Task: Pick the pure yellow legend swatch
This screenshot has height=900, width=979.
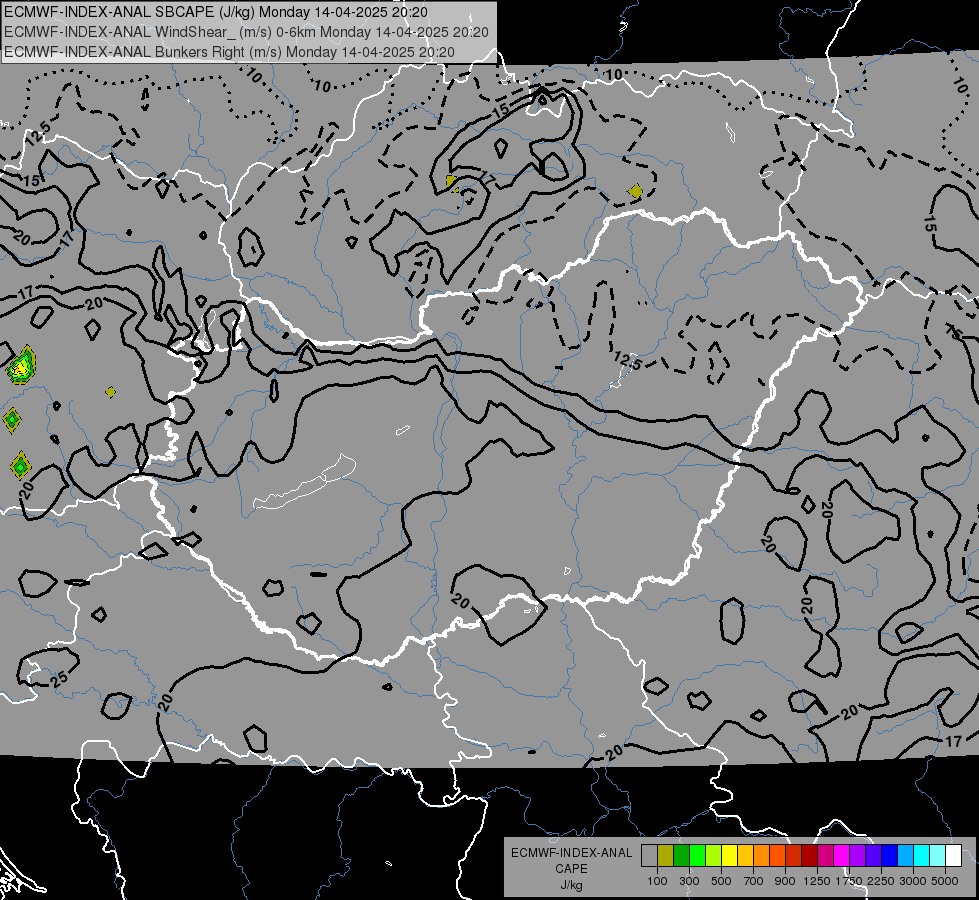Action: [x=729, y=856]
